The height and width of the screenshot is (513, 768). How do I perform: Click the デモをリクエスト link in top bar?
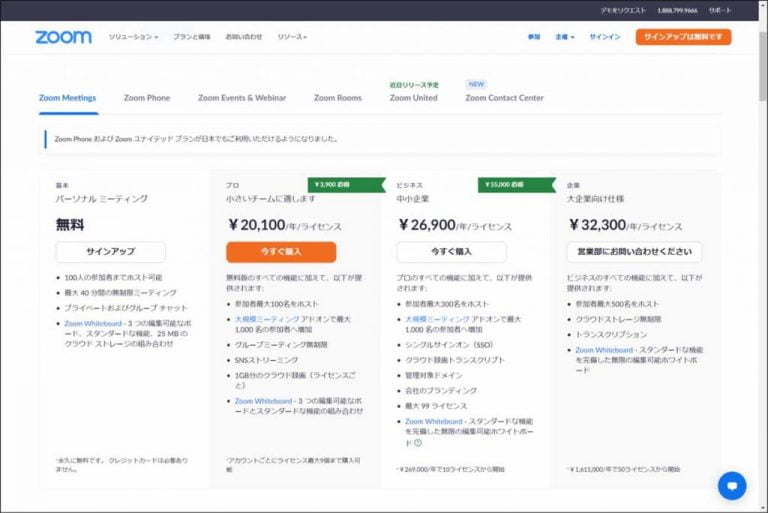621,10
